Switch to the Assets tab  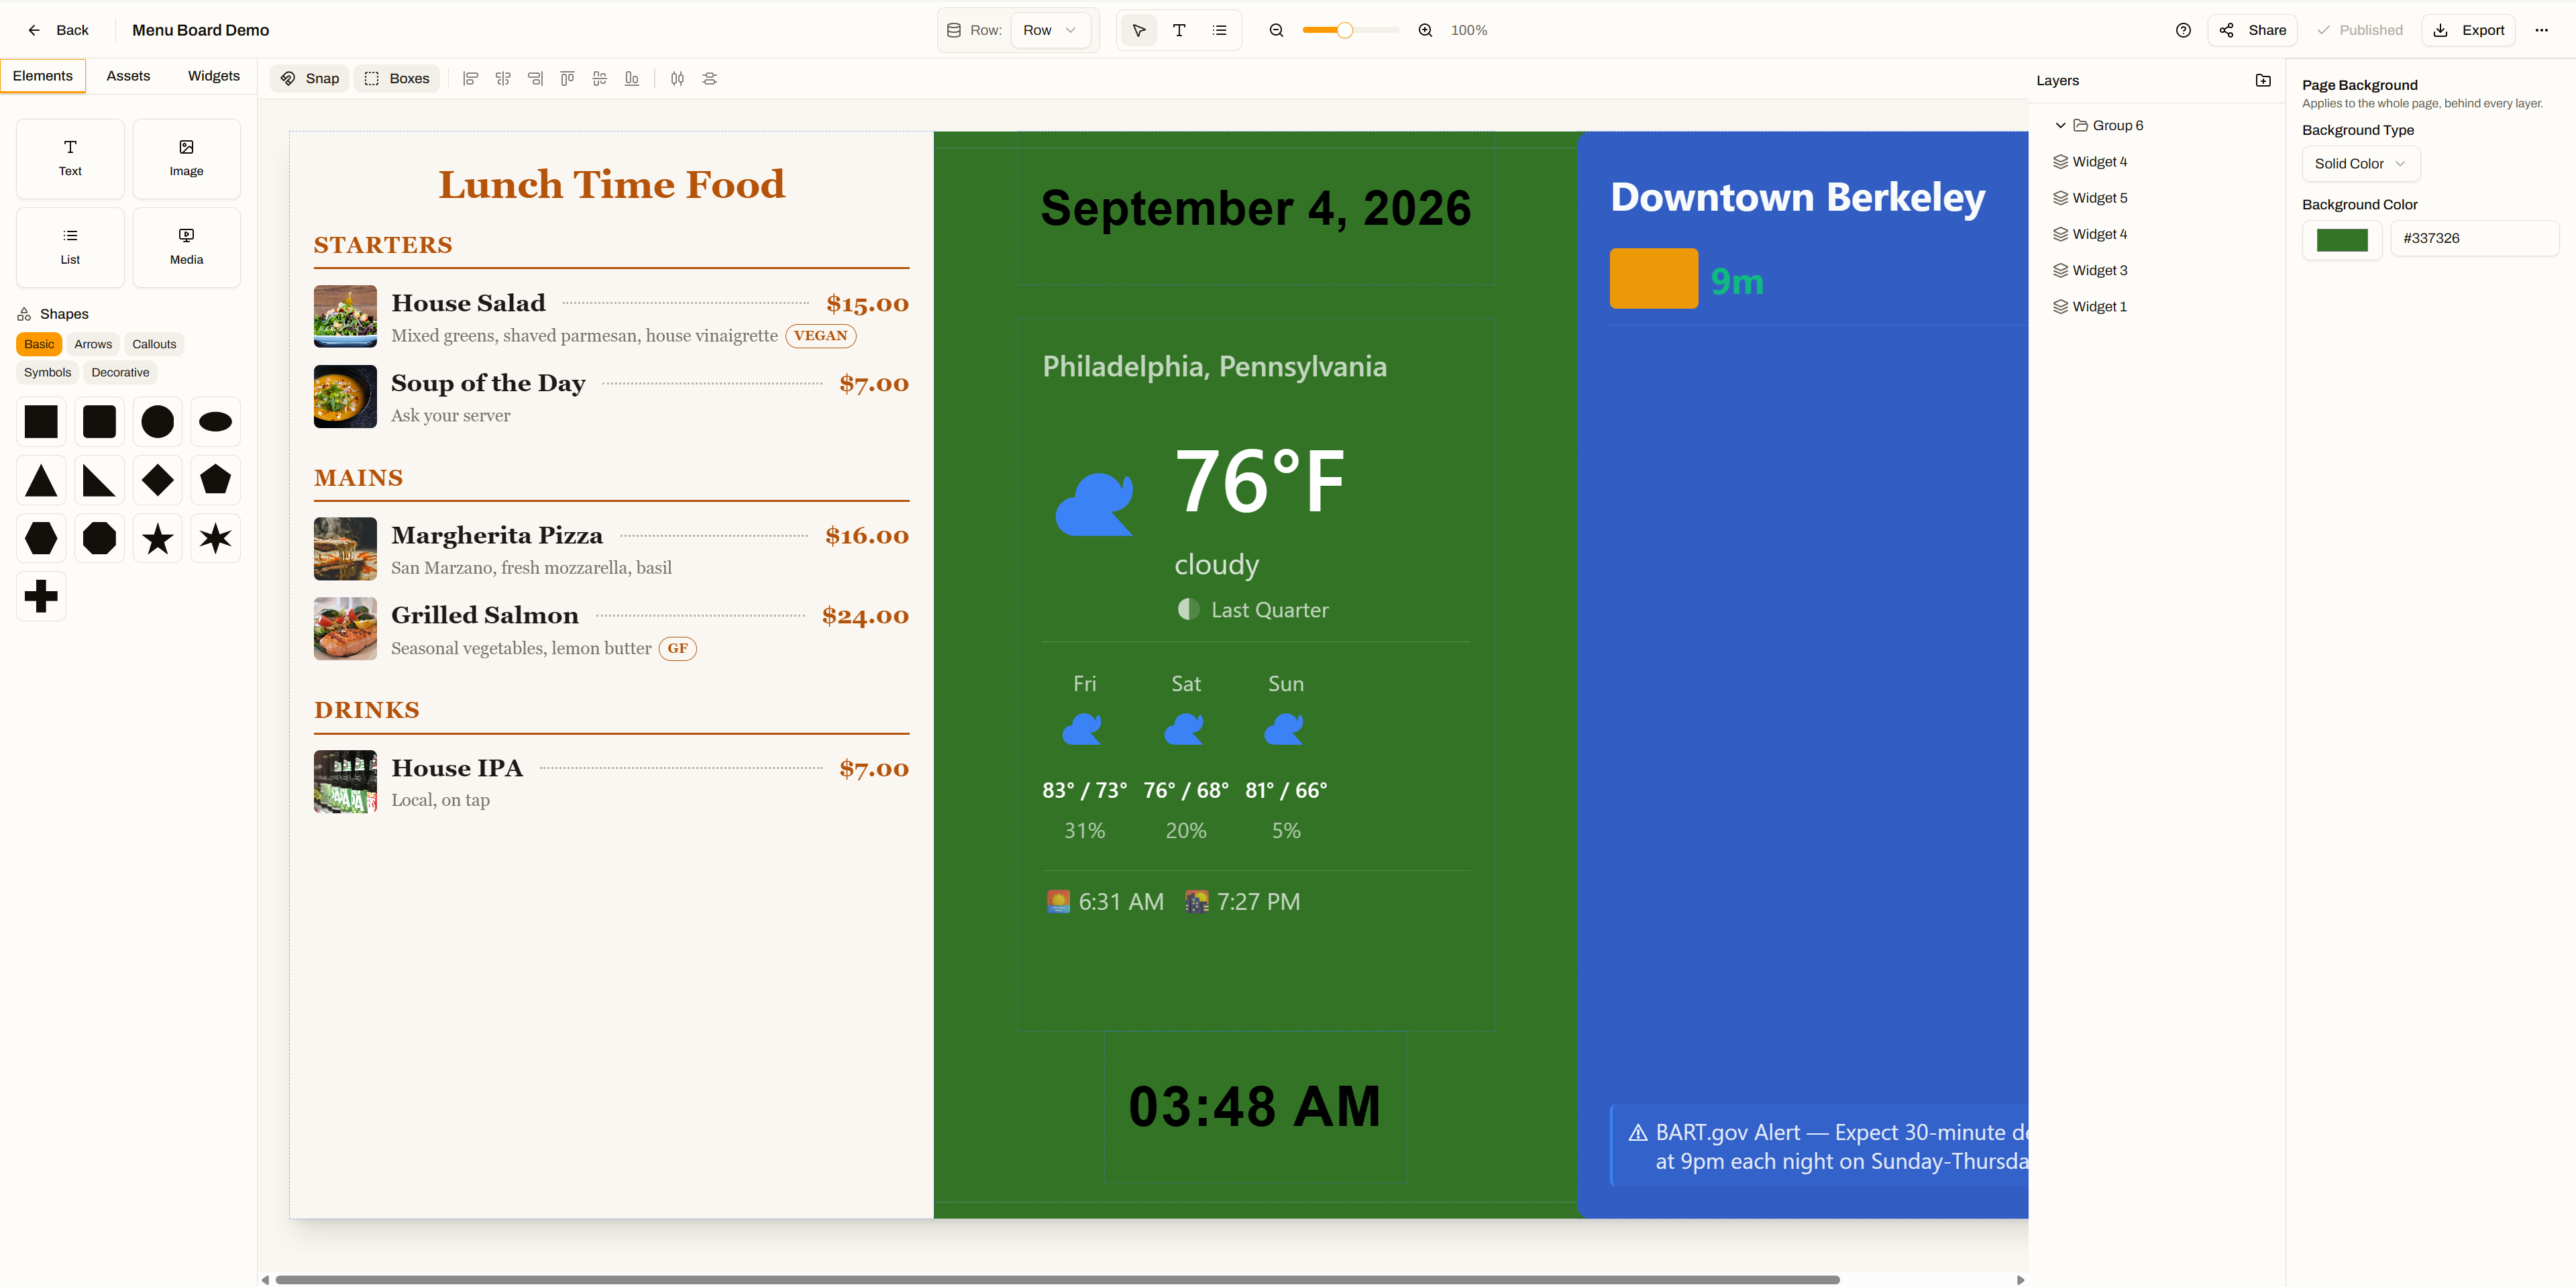pyautogui.click(x=128, y=76)
